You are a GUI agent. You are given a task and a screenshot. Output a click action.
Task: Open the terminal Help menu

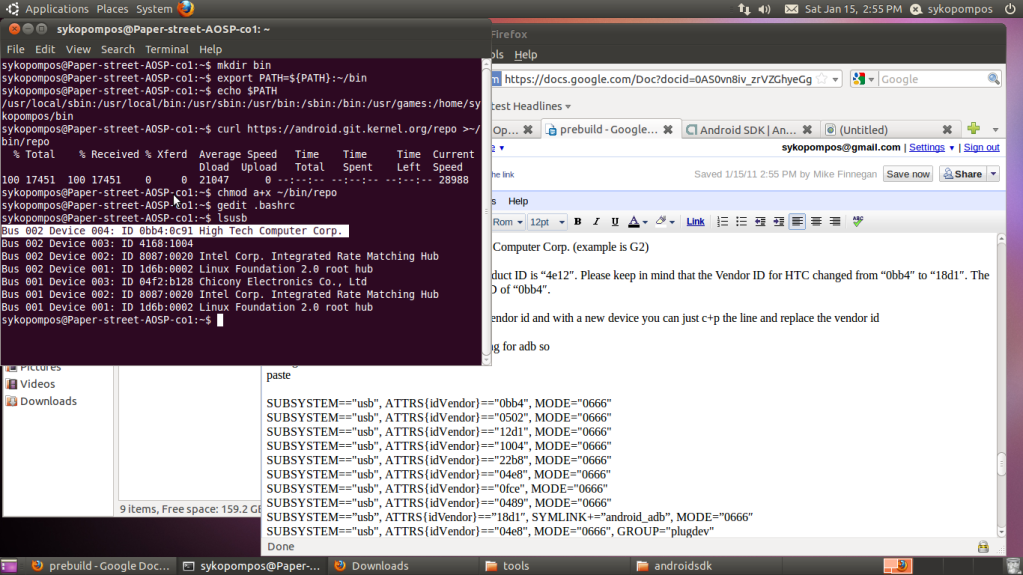tap(210, 50)
